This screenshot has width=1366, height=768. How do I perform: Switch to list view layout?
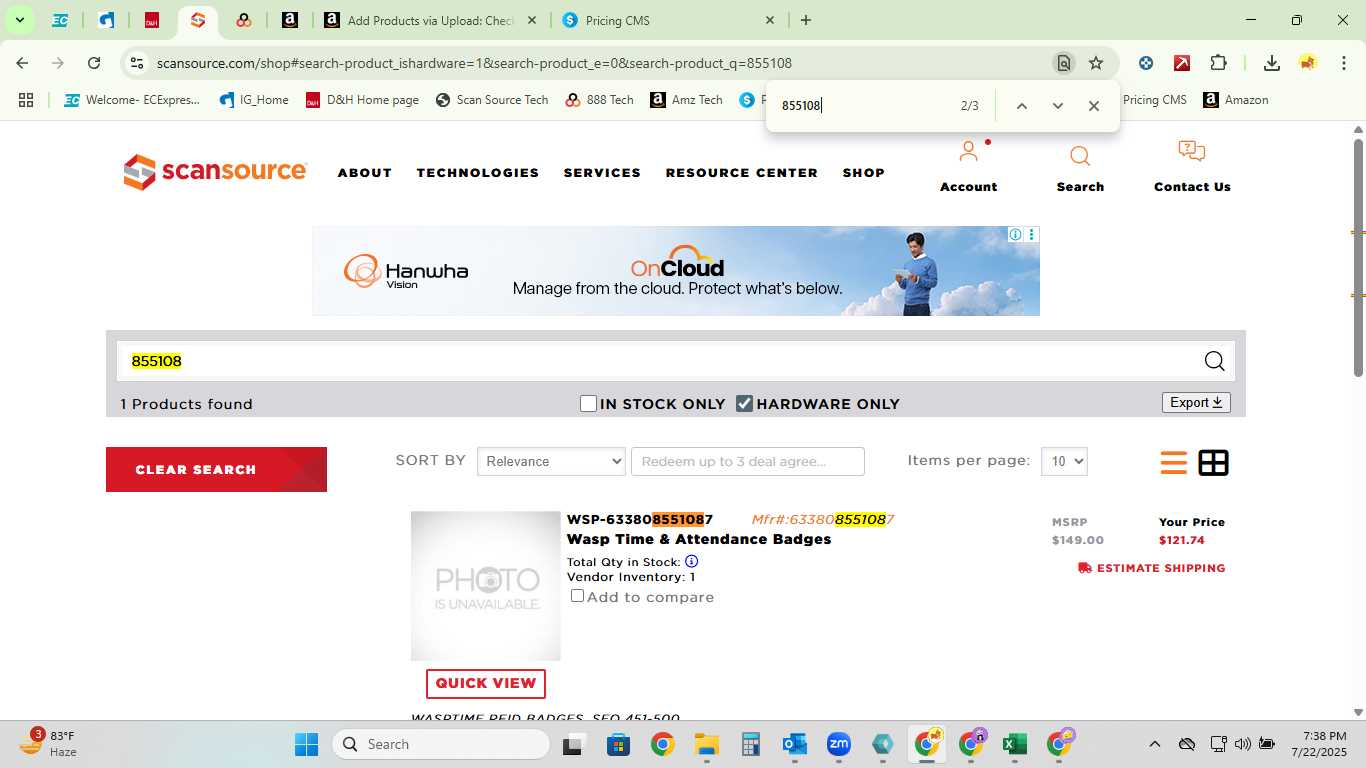click(x=1174, y=463)
